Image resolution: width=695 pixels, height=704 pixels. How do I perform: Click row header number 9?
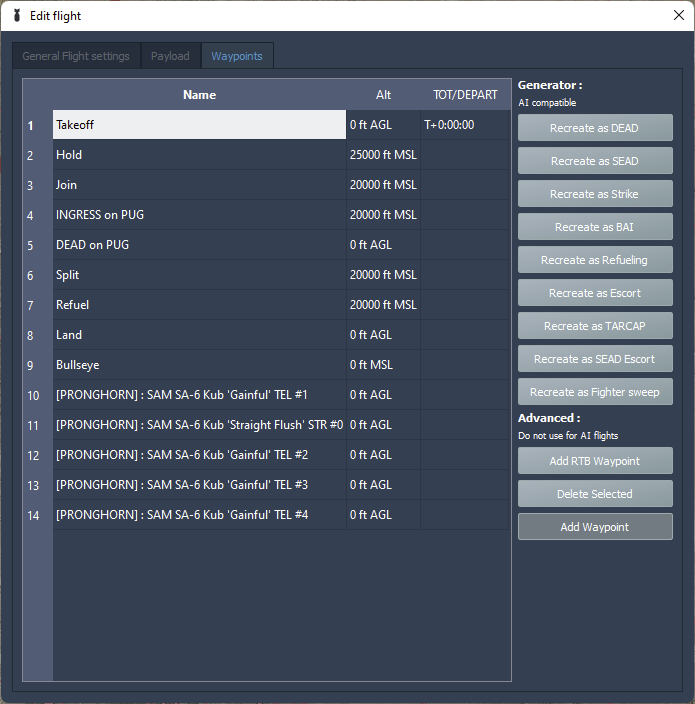(x=38, y=365)
